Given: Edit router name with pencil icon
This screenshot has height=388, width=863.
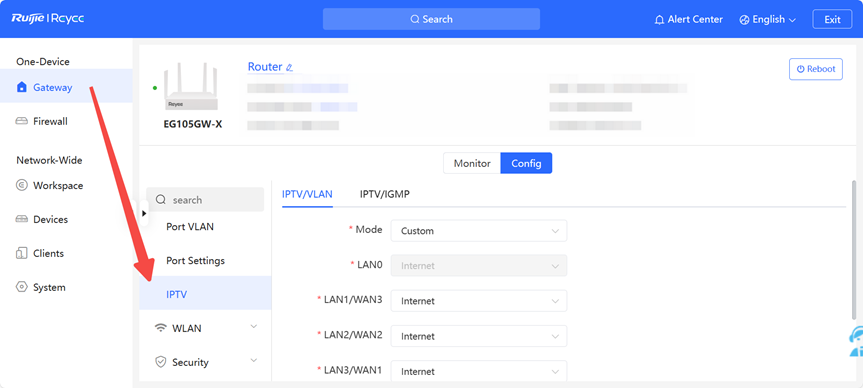Looking at the screenshot, I should coord(290,68).
